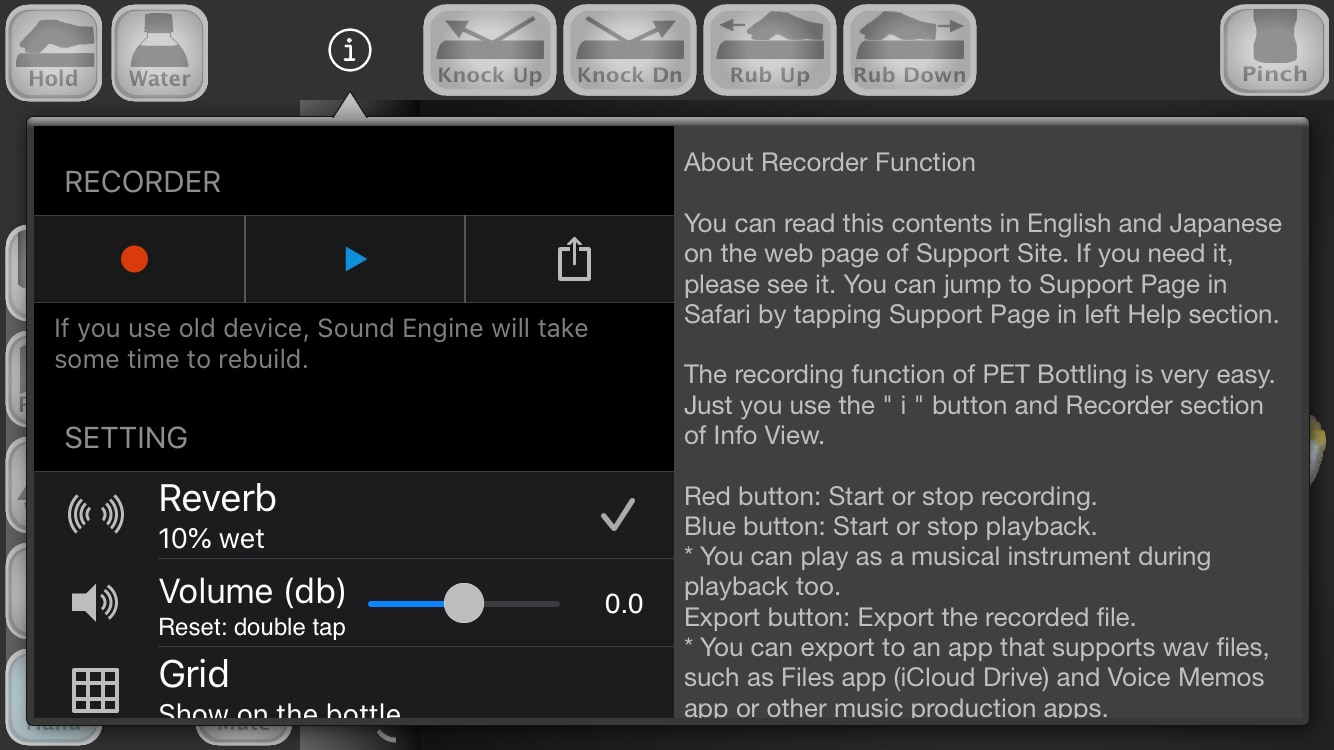Click the Reverb sound wave icon
Viewport: 1334px width, 750px height.
point(95,515)
